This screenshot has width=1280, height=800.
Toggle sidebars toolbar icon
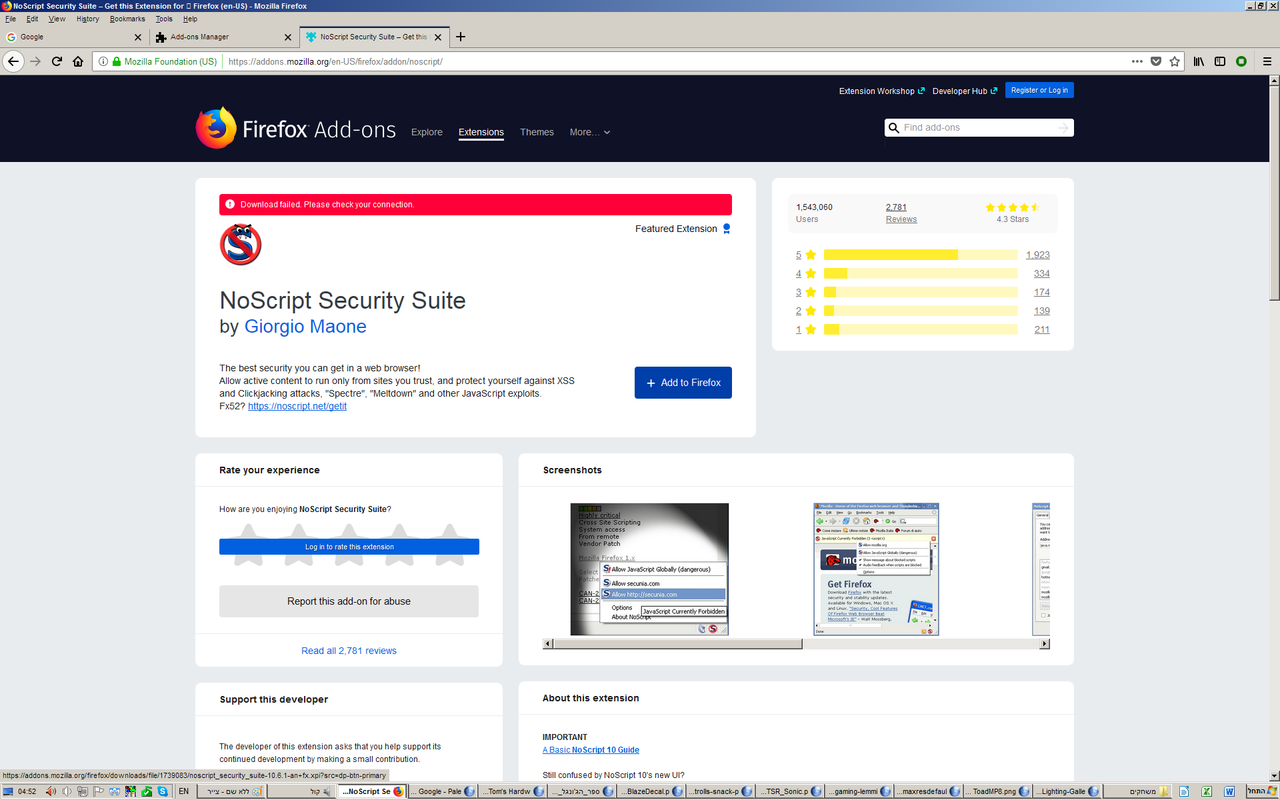click(x=1220, y=61)
